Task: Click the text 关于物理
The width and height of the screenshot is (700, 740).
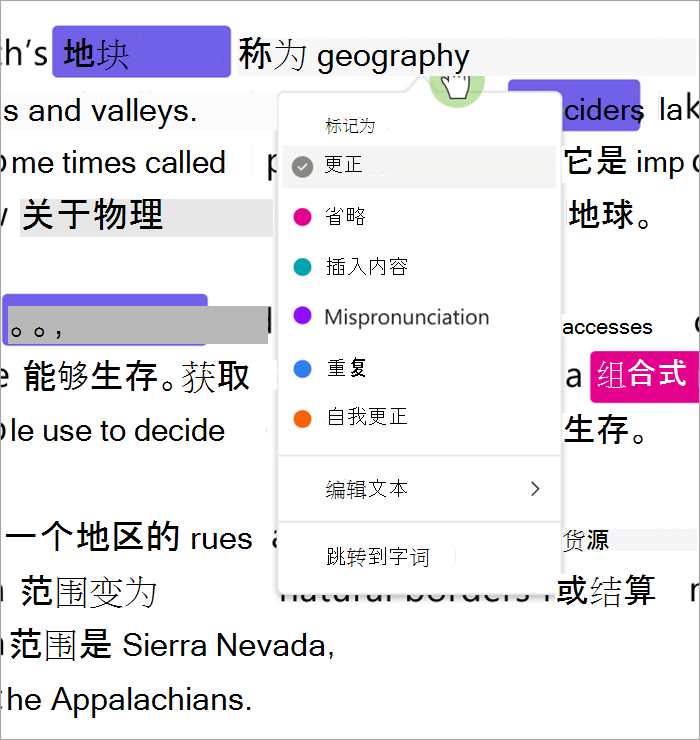Action: pos(93,215)
